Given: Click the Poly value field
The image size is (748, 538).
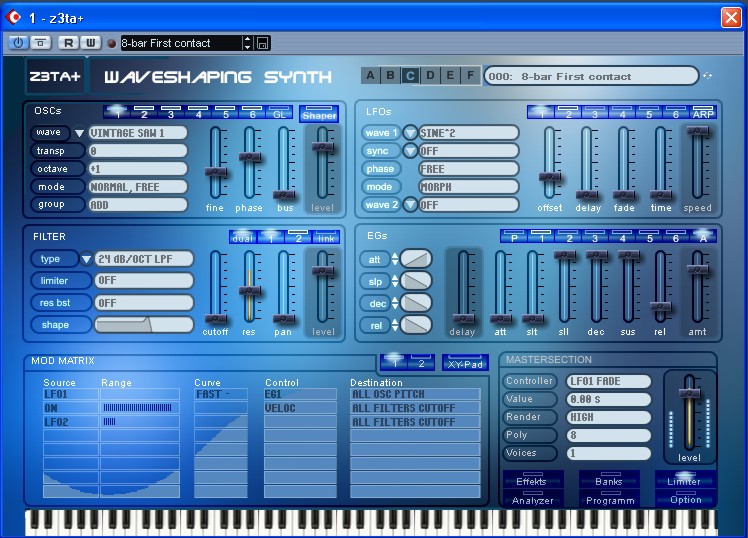Looking at the screenshot, I should click(x=609, y=435).
